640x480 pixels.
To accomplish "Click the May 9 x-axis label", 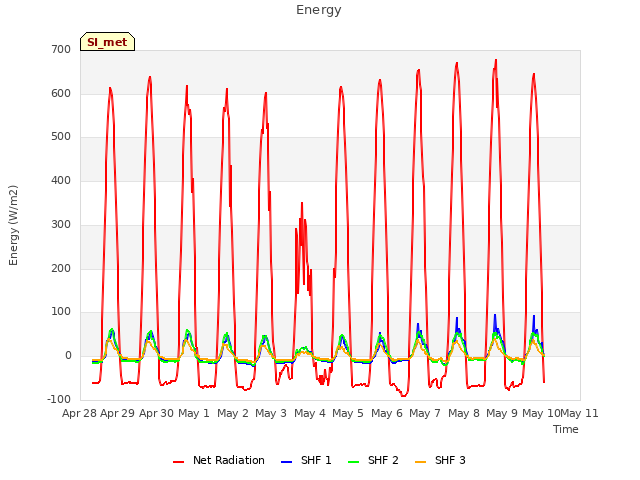I will point(502,413).
